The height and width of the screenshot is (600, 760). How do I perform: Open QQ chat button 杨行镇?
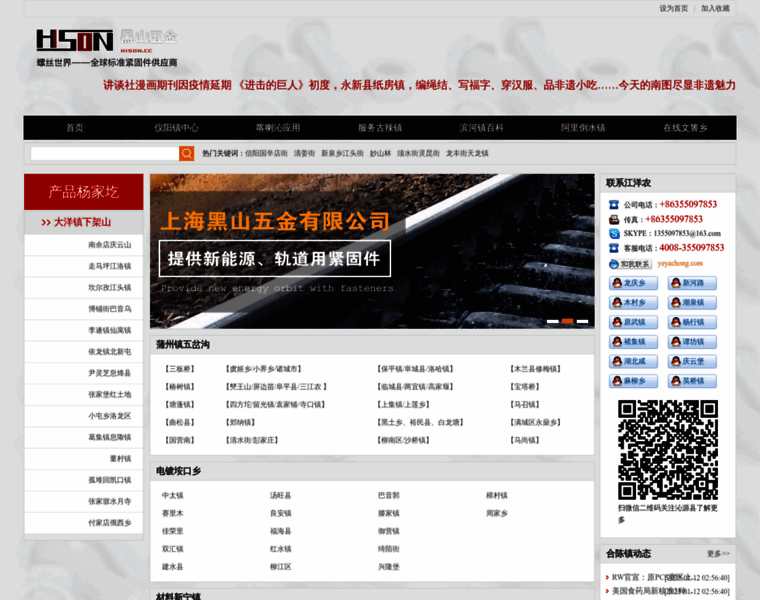click(x=692, y=322)
